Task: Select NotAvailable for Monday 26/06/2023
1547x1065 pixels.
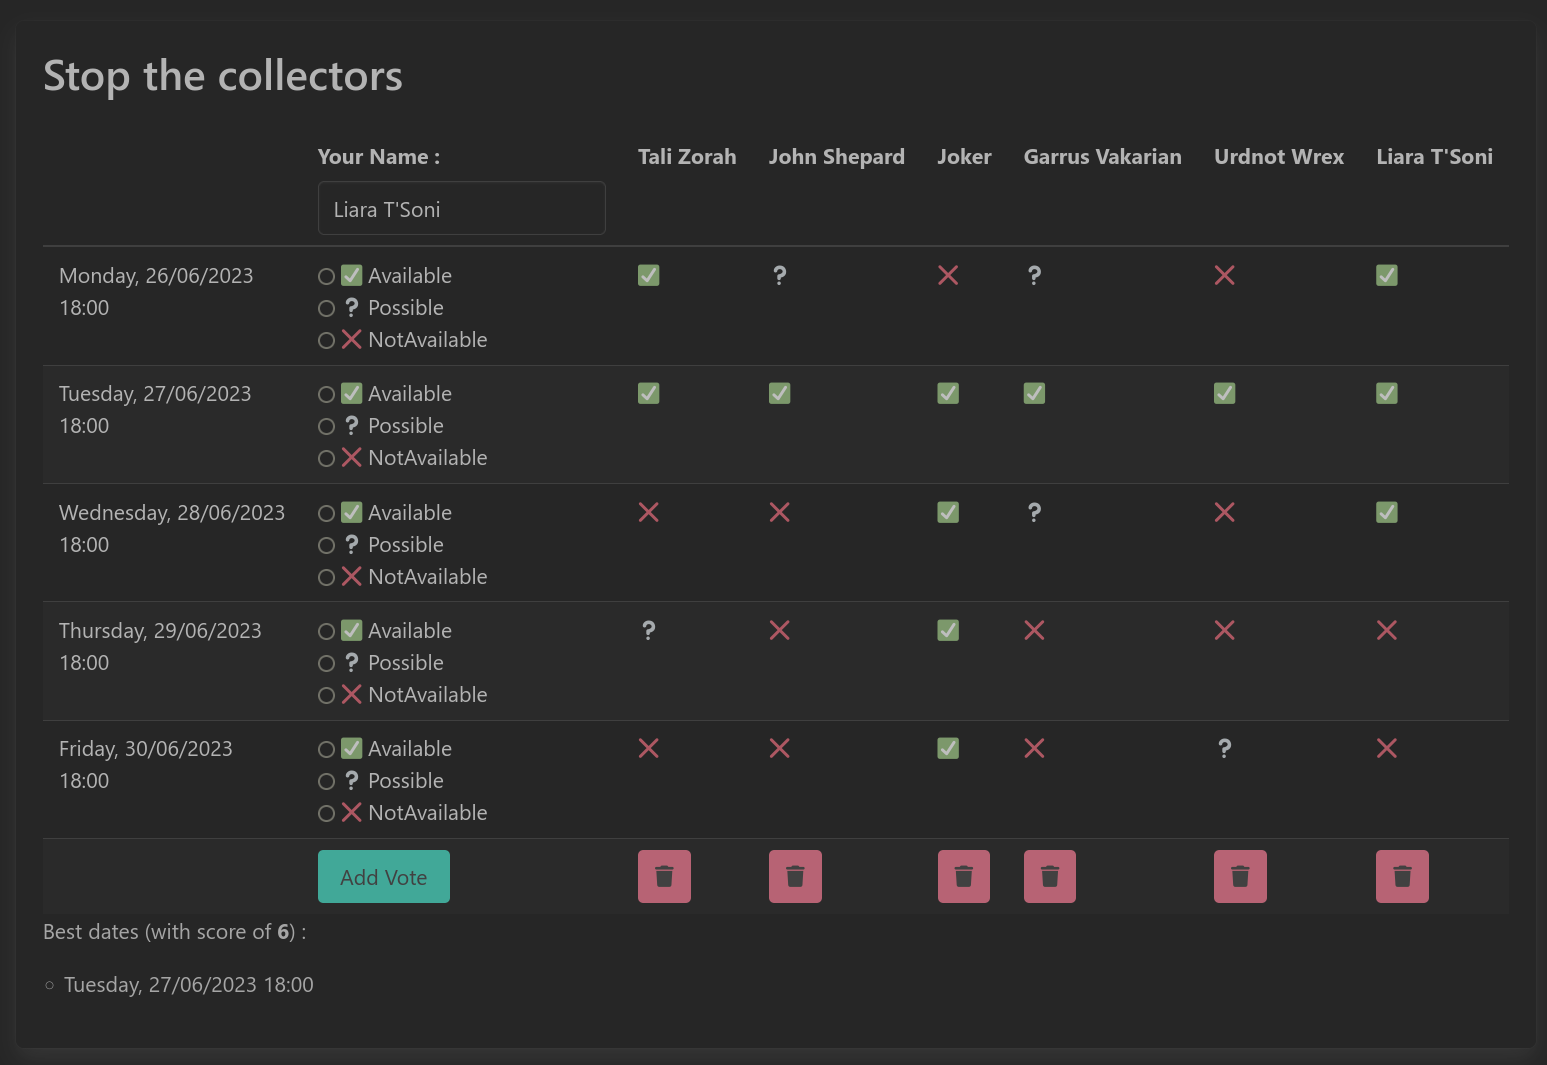Action: click(326, 340)
